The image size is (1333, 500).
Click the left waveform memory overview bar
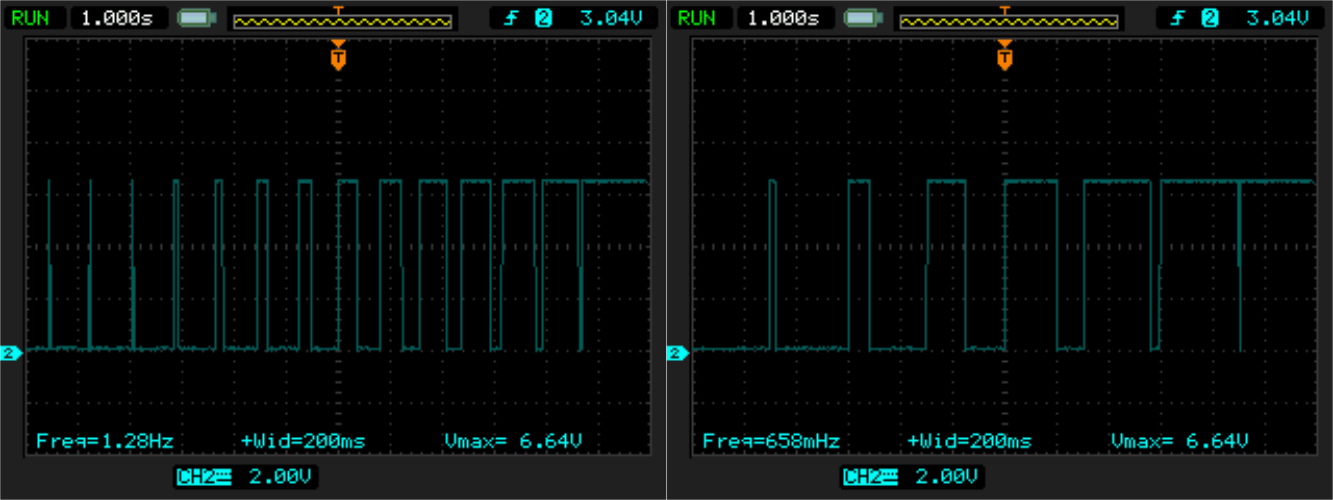click(x=341, y=20)
